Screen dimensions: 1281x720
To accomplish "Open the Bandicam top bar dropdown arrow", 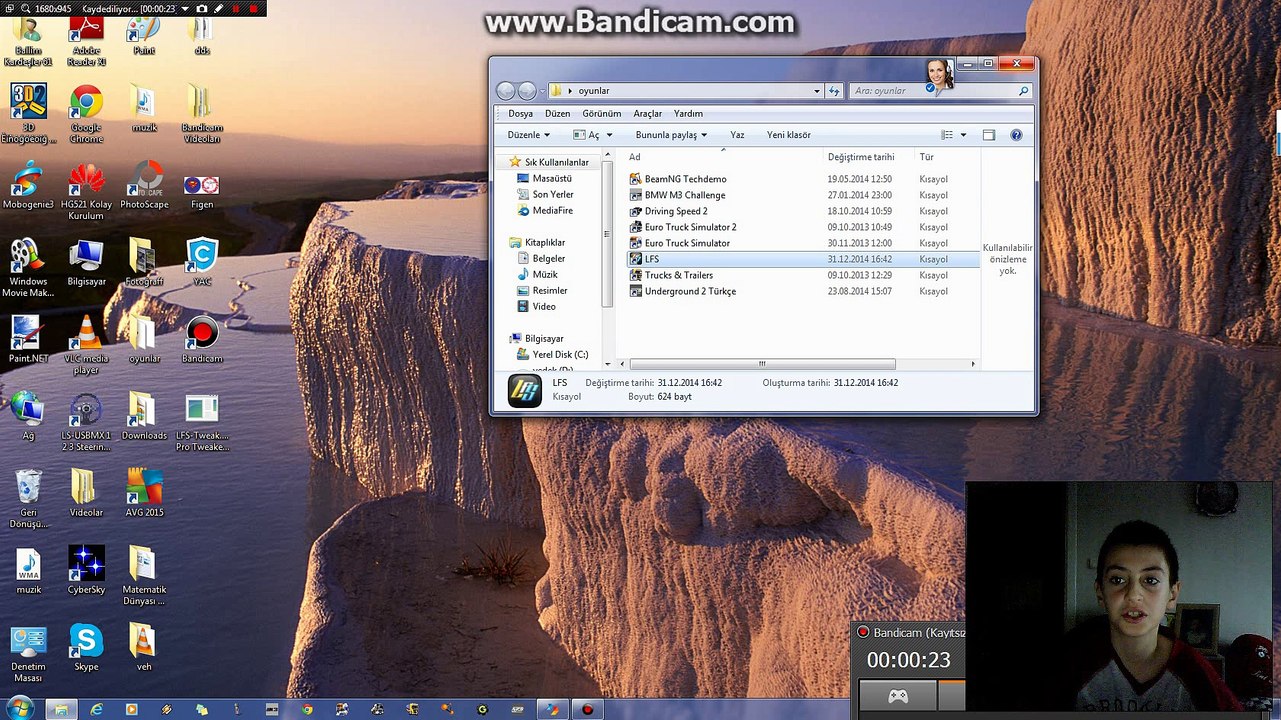I will [185, 9].
